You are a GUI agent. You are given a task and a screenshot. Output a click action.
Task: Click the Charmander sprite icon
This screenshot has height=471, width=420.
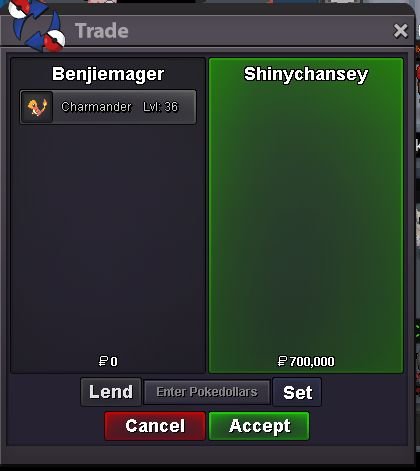point(37,107)
